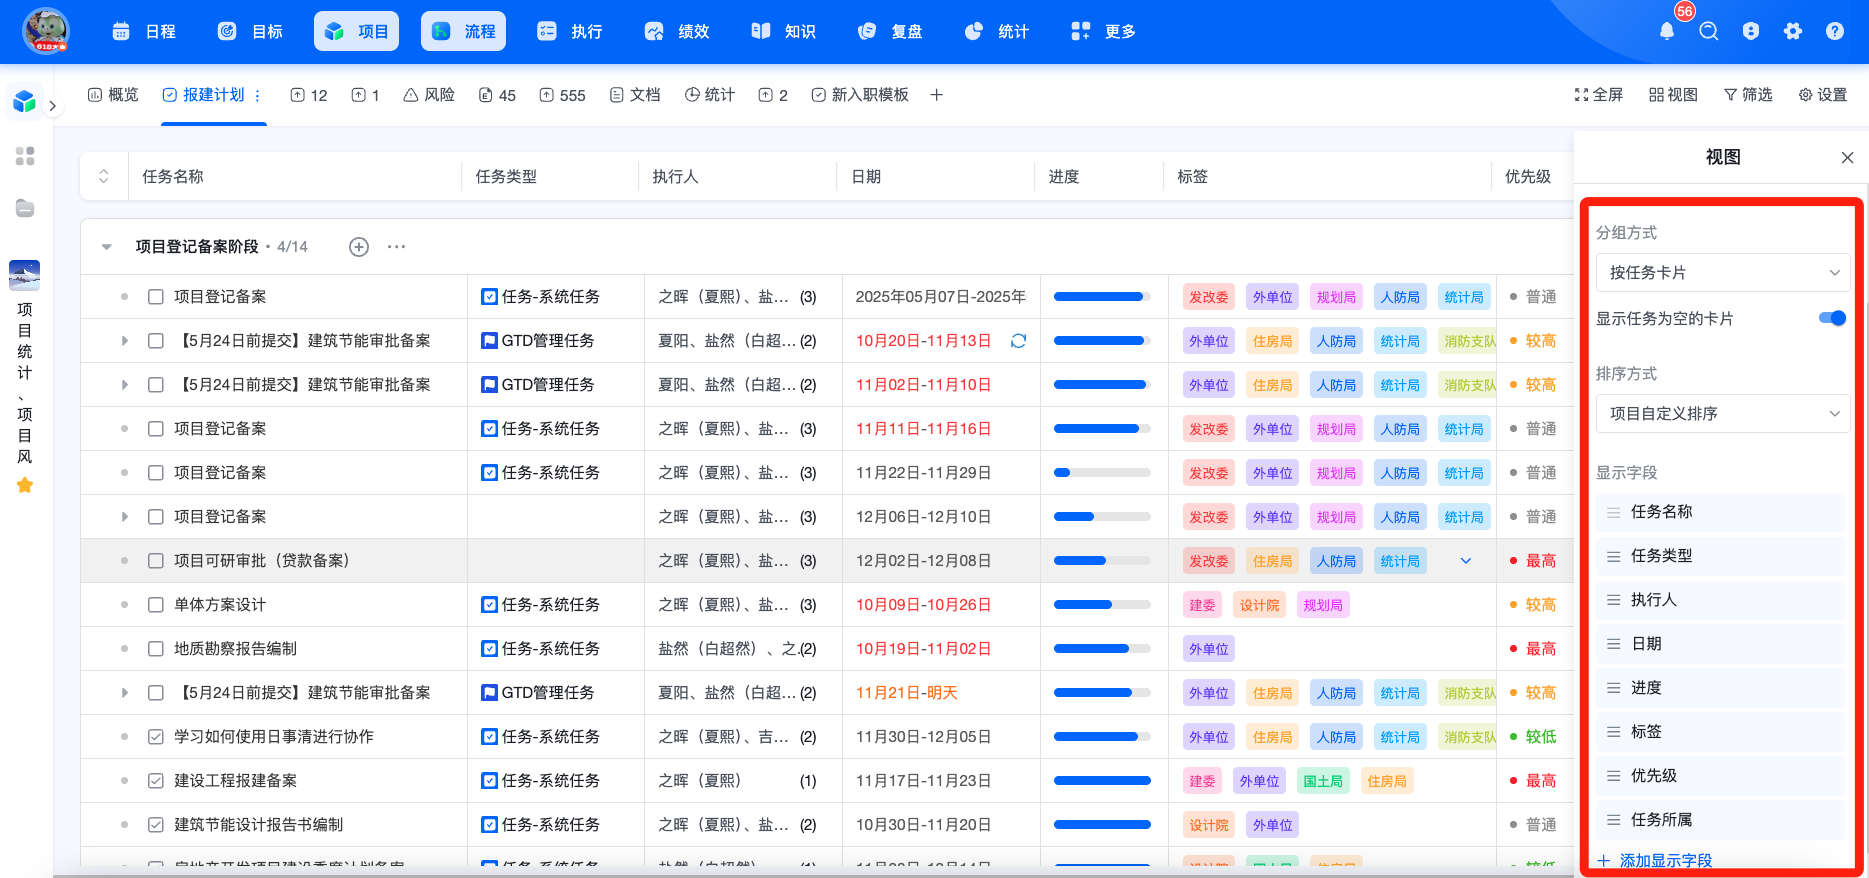Click drag handle of 任务名称 field
The height and width of the screenshot is (878, 1869).
[1613, 512]
